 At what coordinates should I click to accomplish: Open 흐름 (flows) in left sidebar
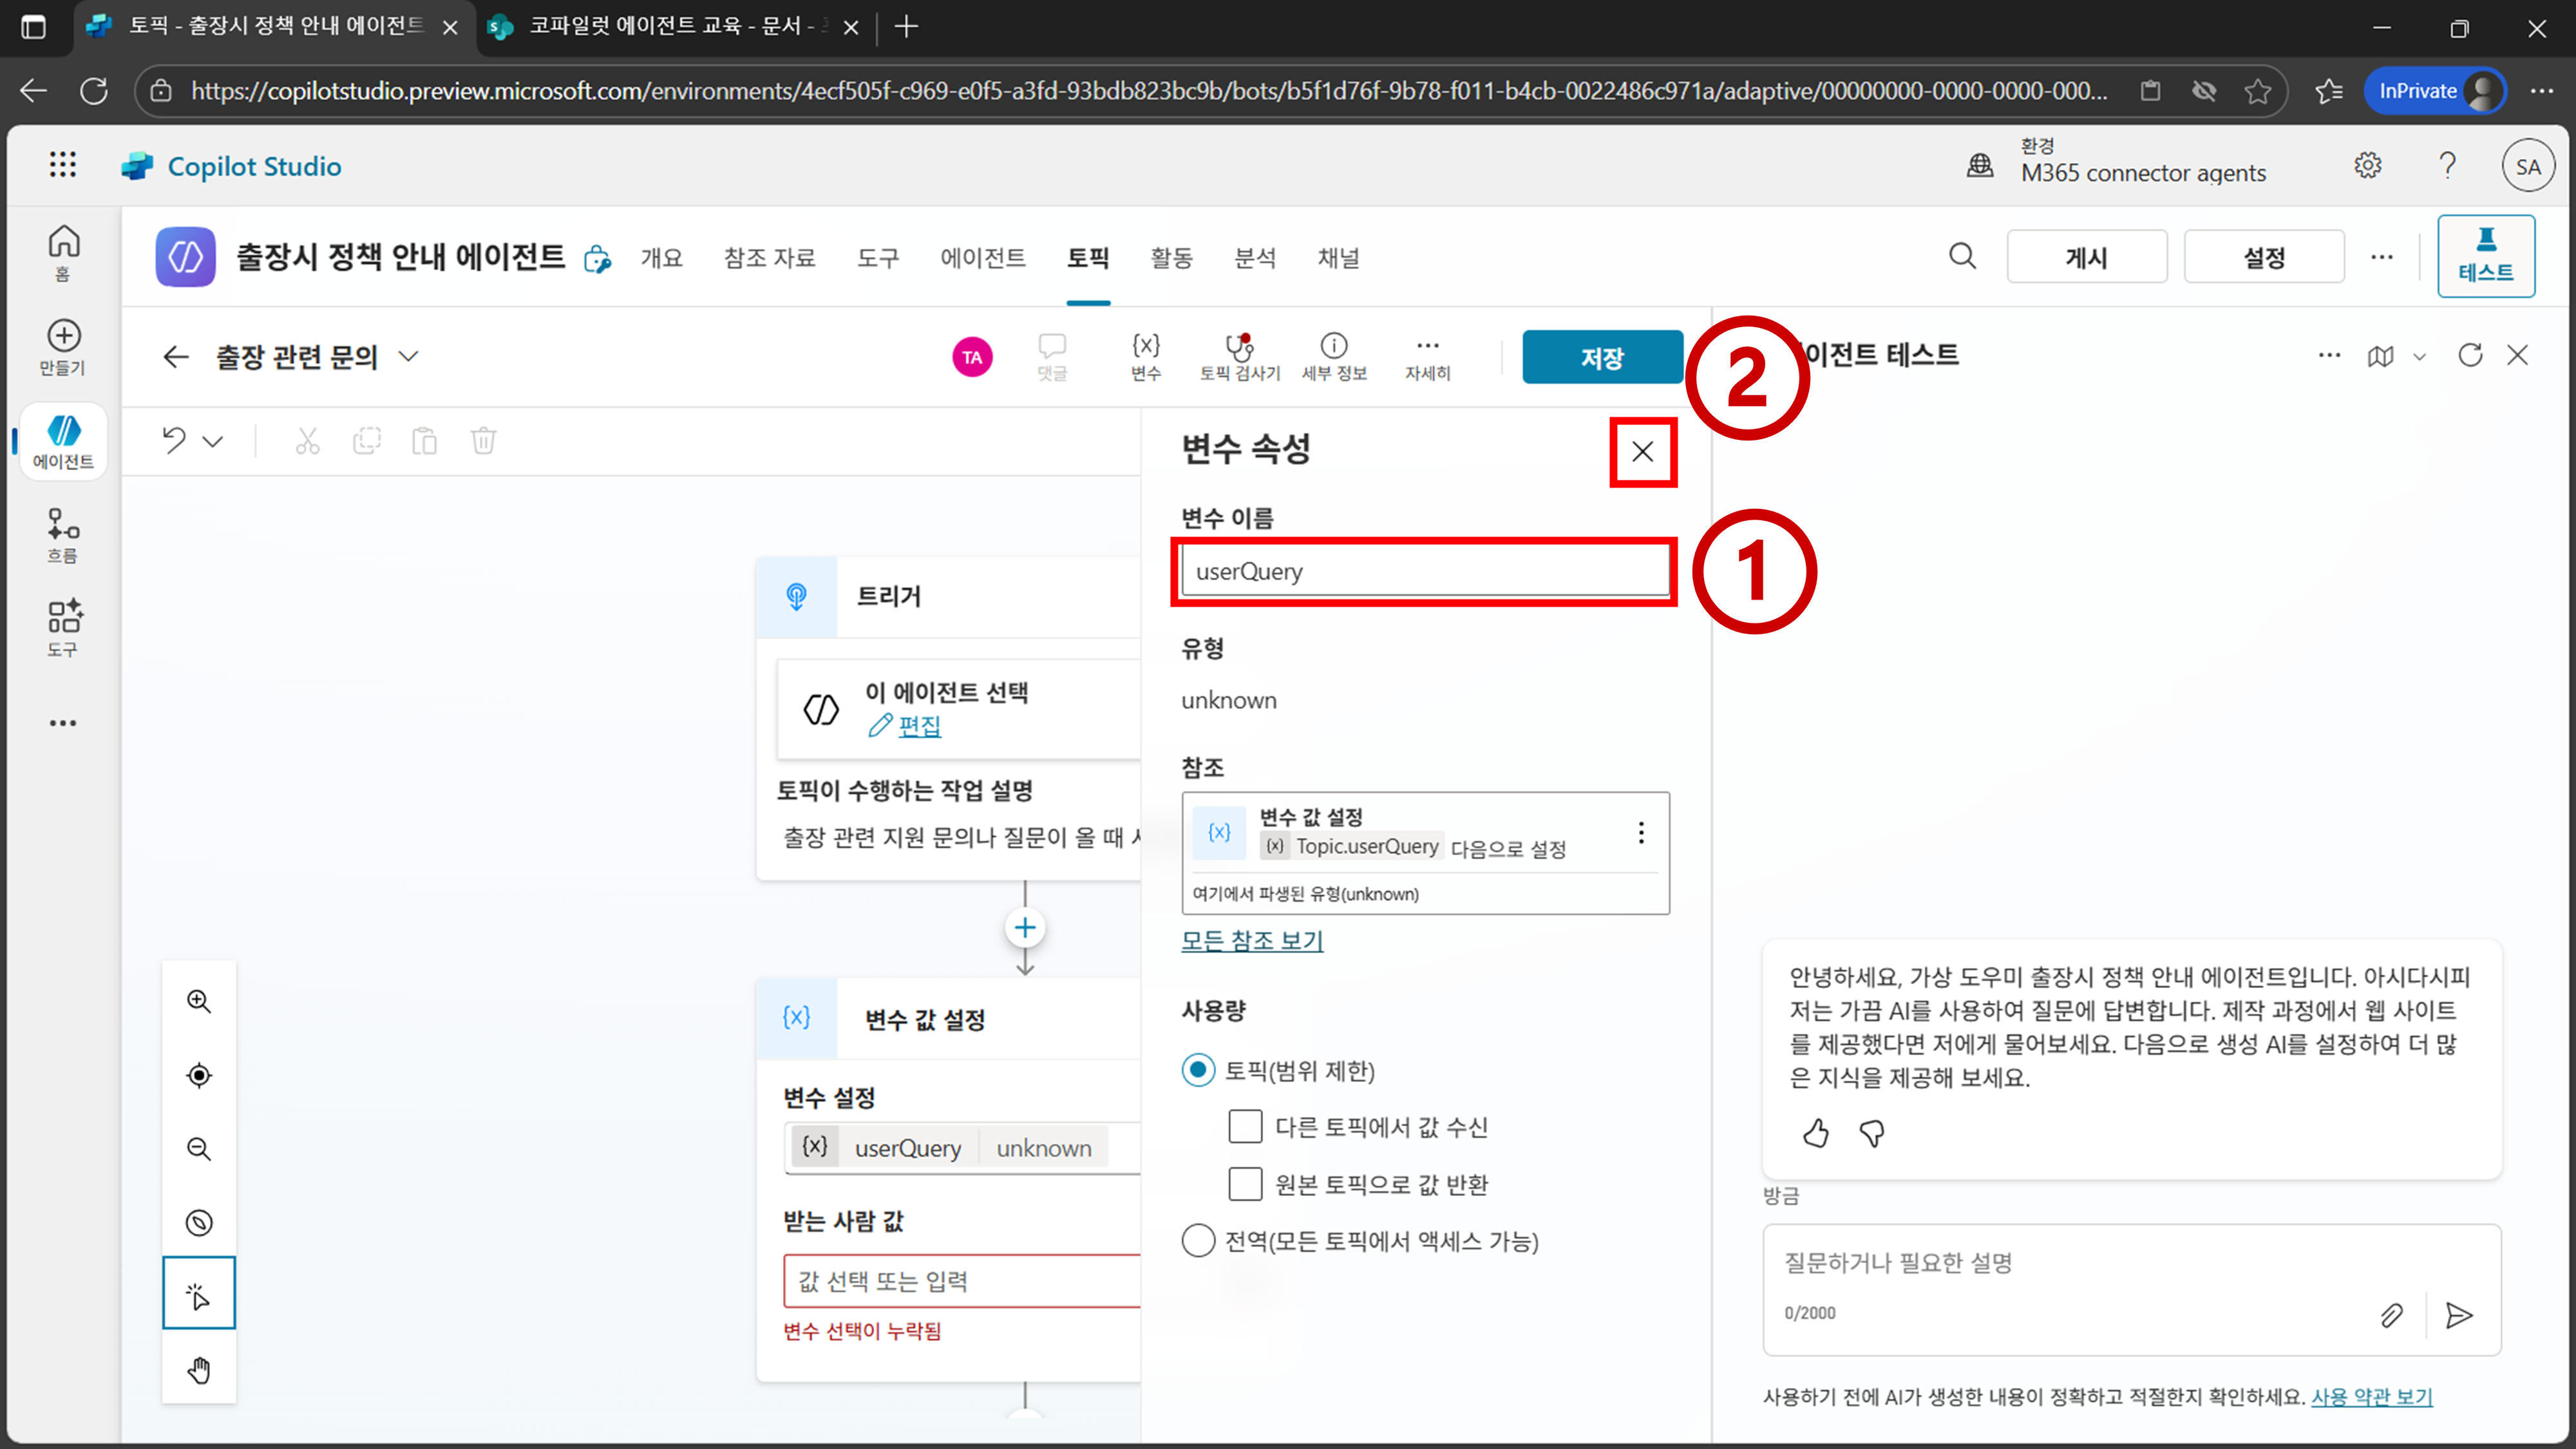[x=63, y=535]
